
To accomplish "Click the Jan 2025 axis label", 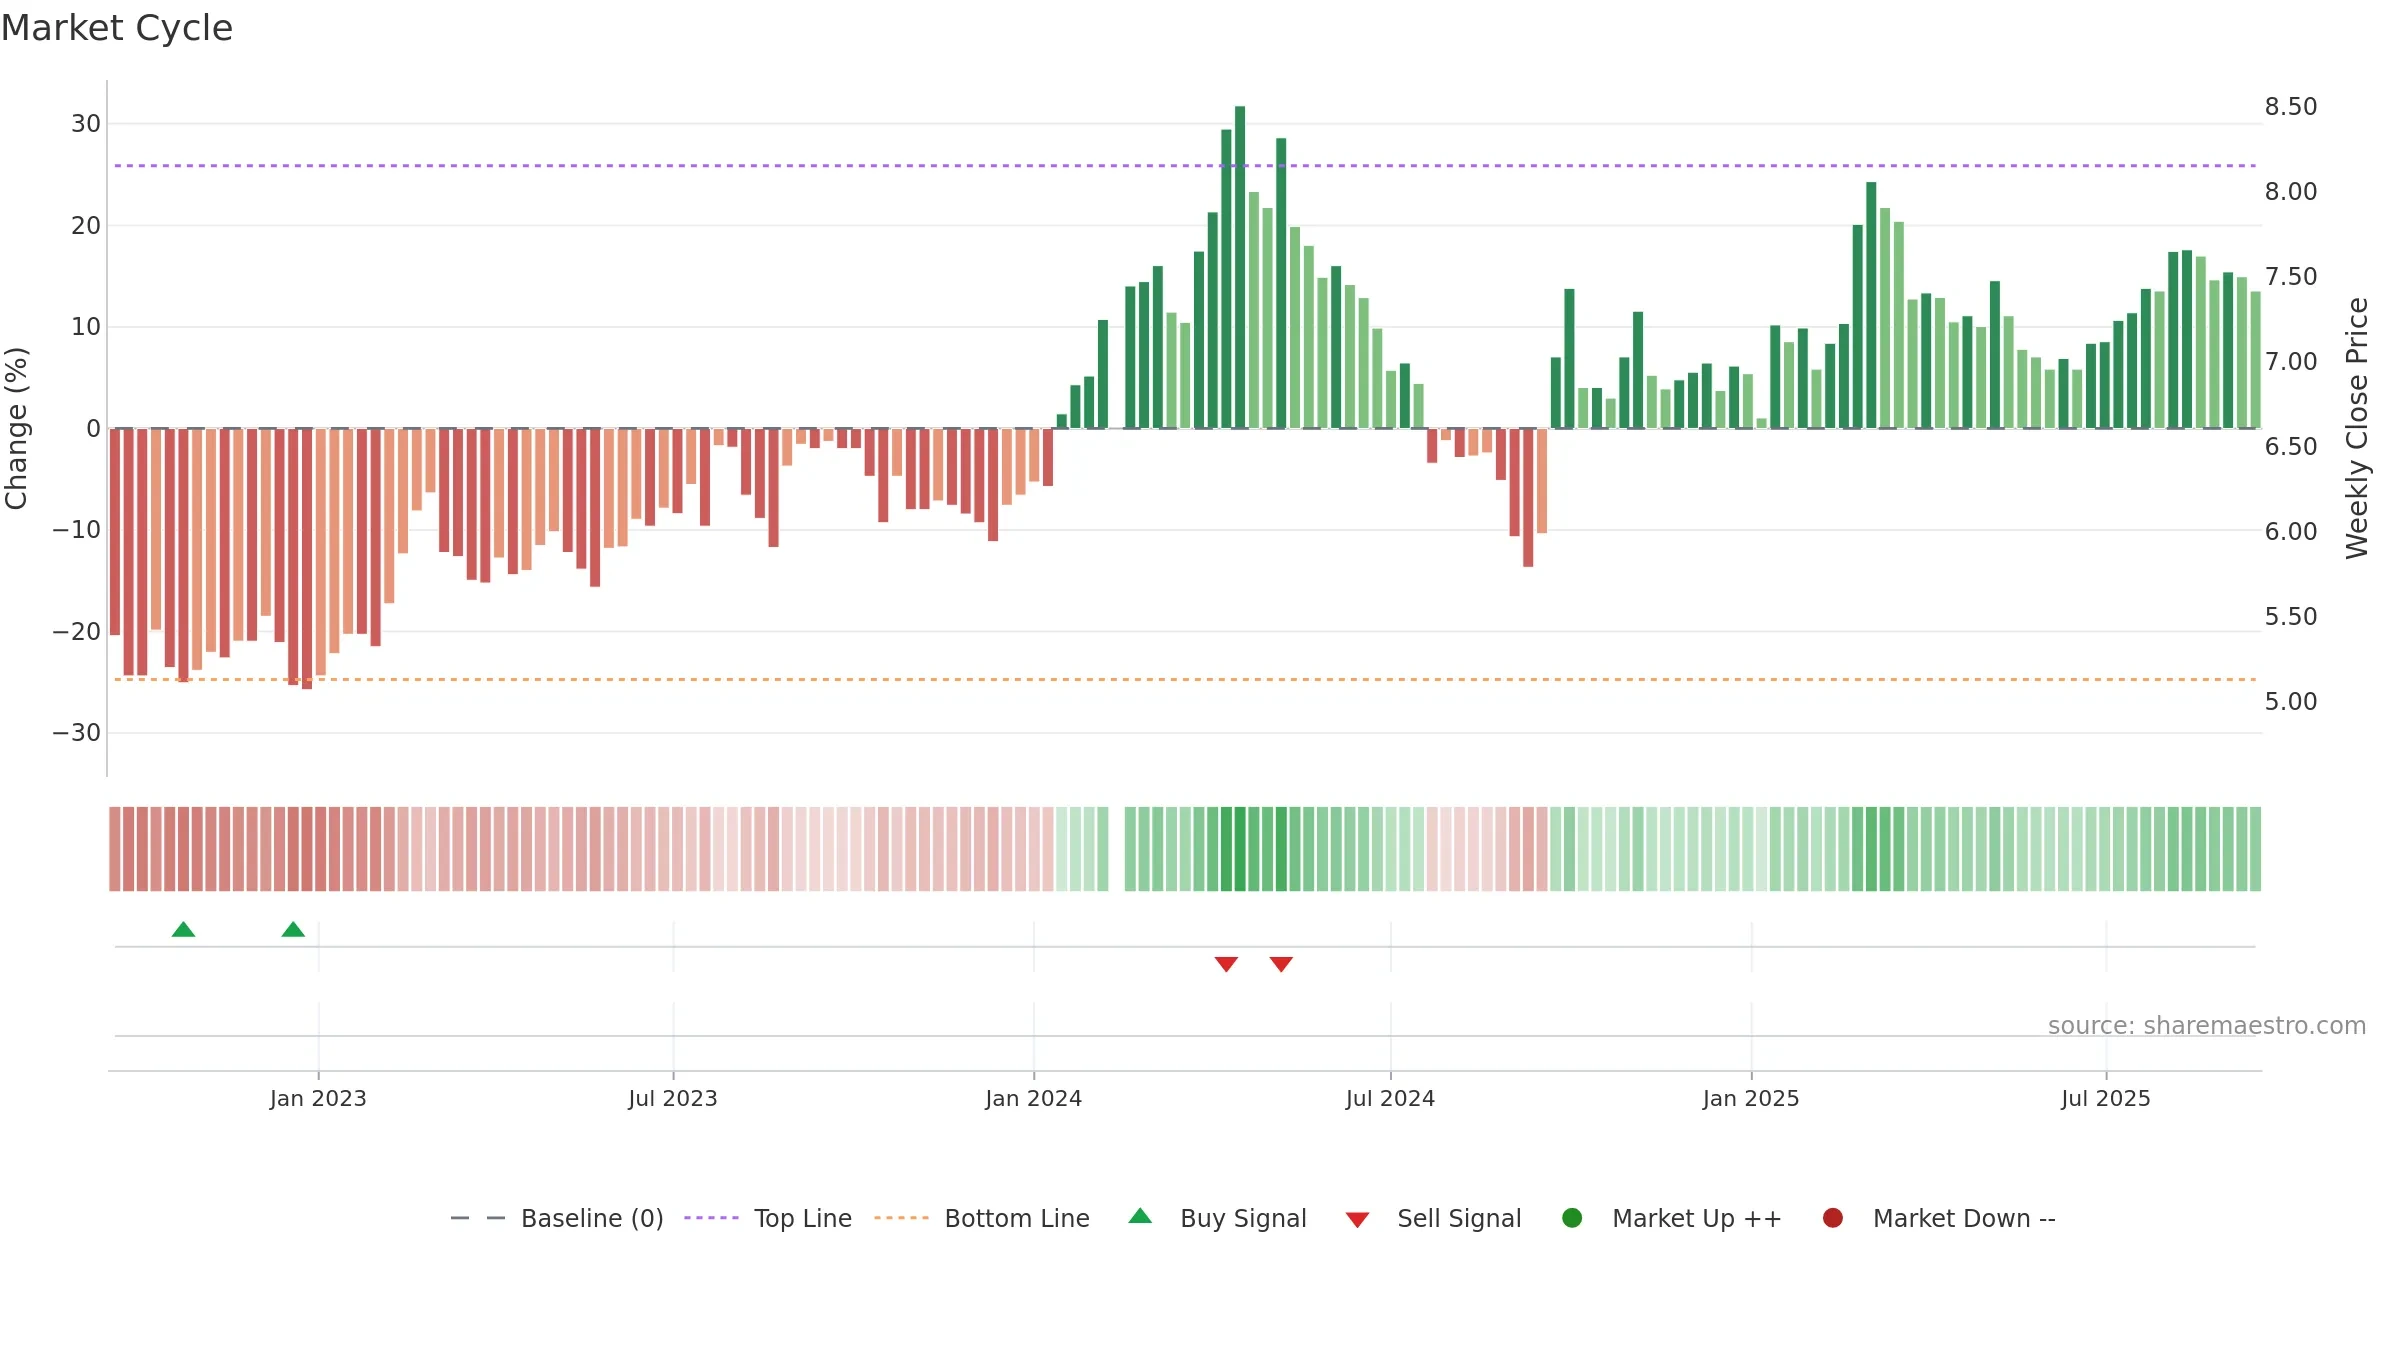I will (x=1751, y=1098).
